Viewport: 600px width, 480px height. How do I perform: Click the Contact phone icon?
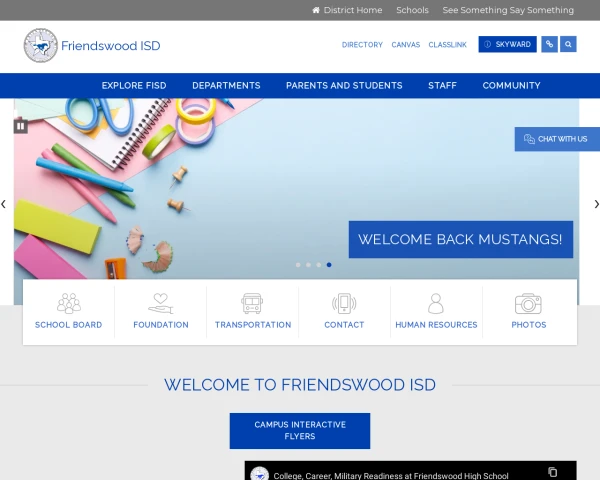pos(344,303)
